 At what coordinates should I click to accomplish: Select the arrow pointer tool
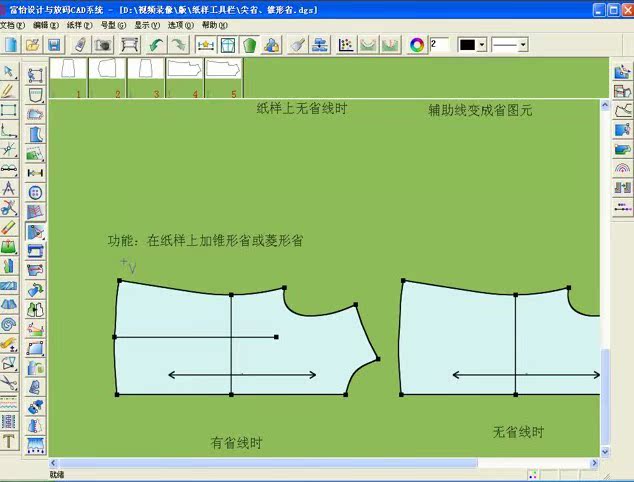click(9, 72)
